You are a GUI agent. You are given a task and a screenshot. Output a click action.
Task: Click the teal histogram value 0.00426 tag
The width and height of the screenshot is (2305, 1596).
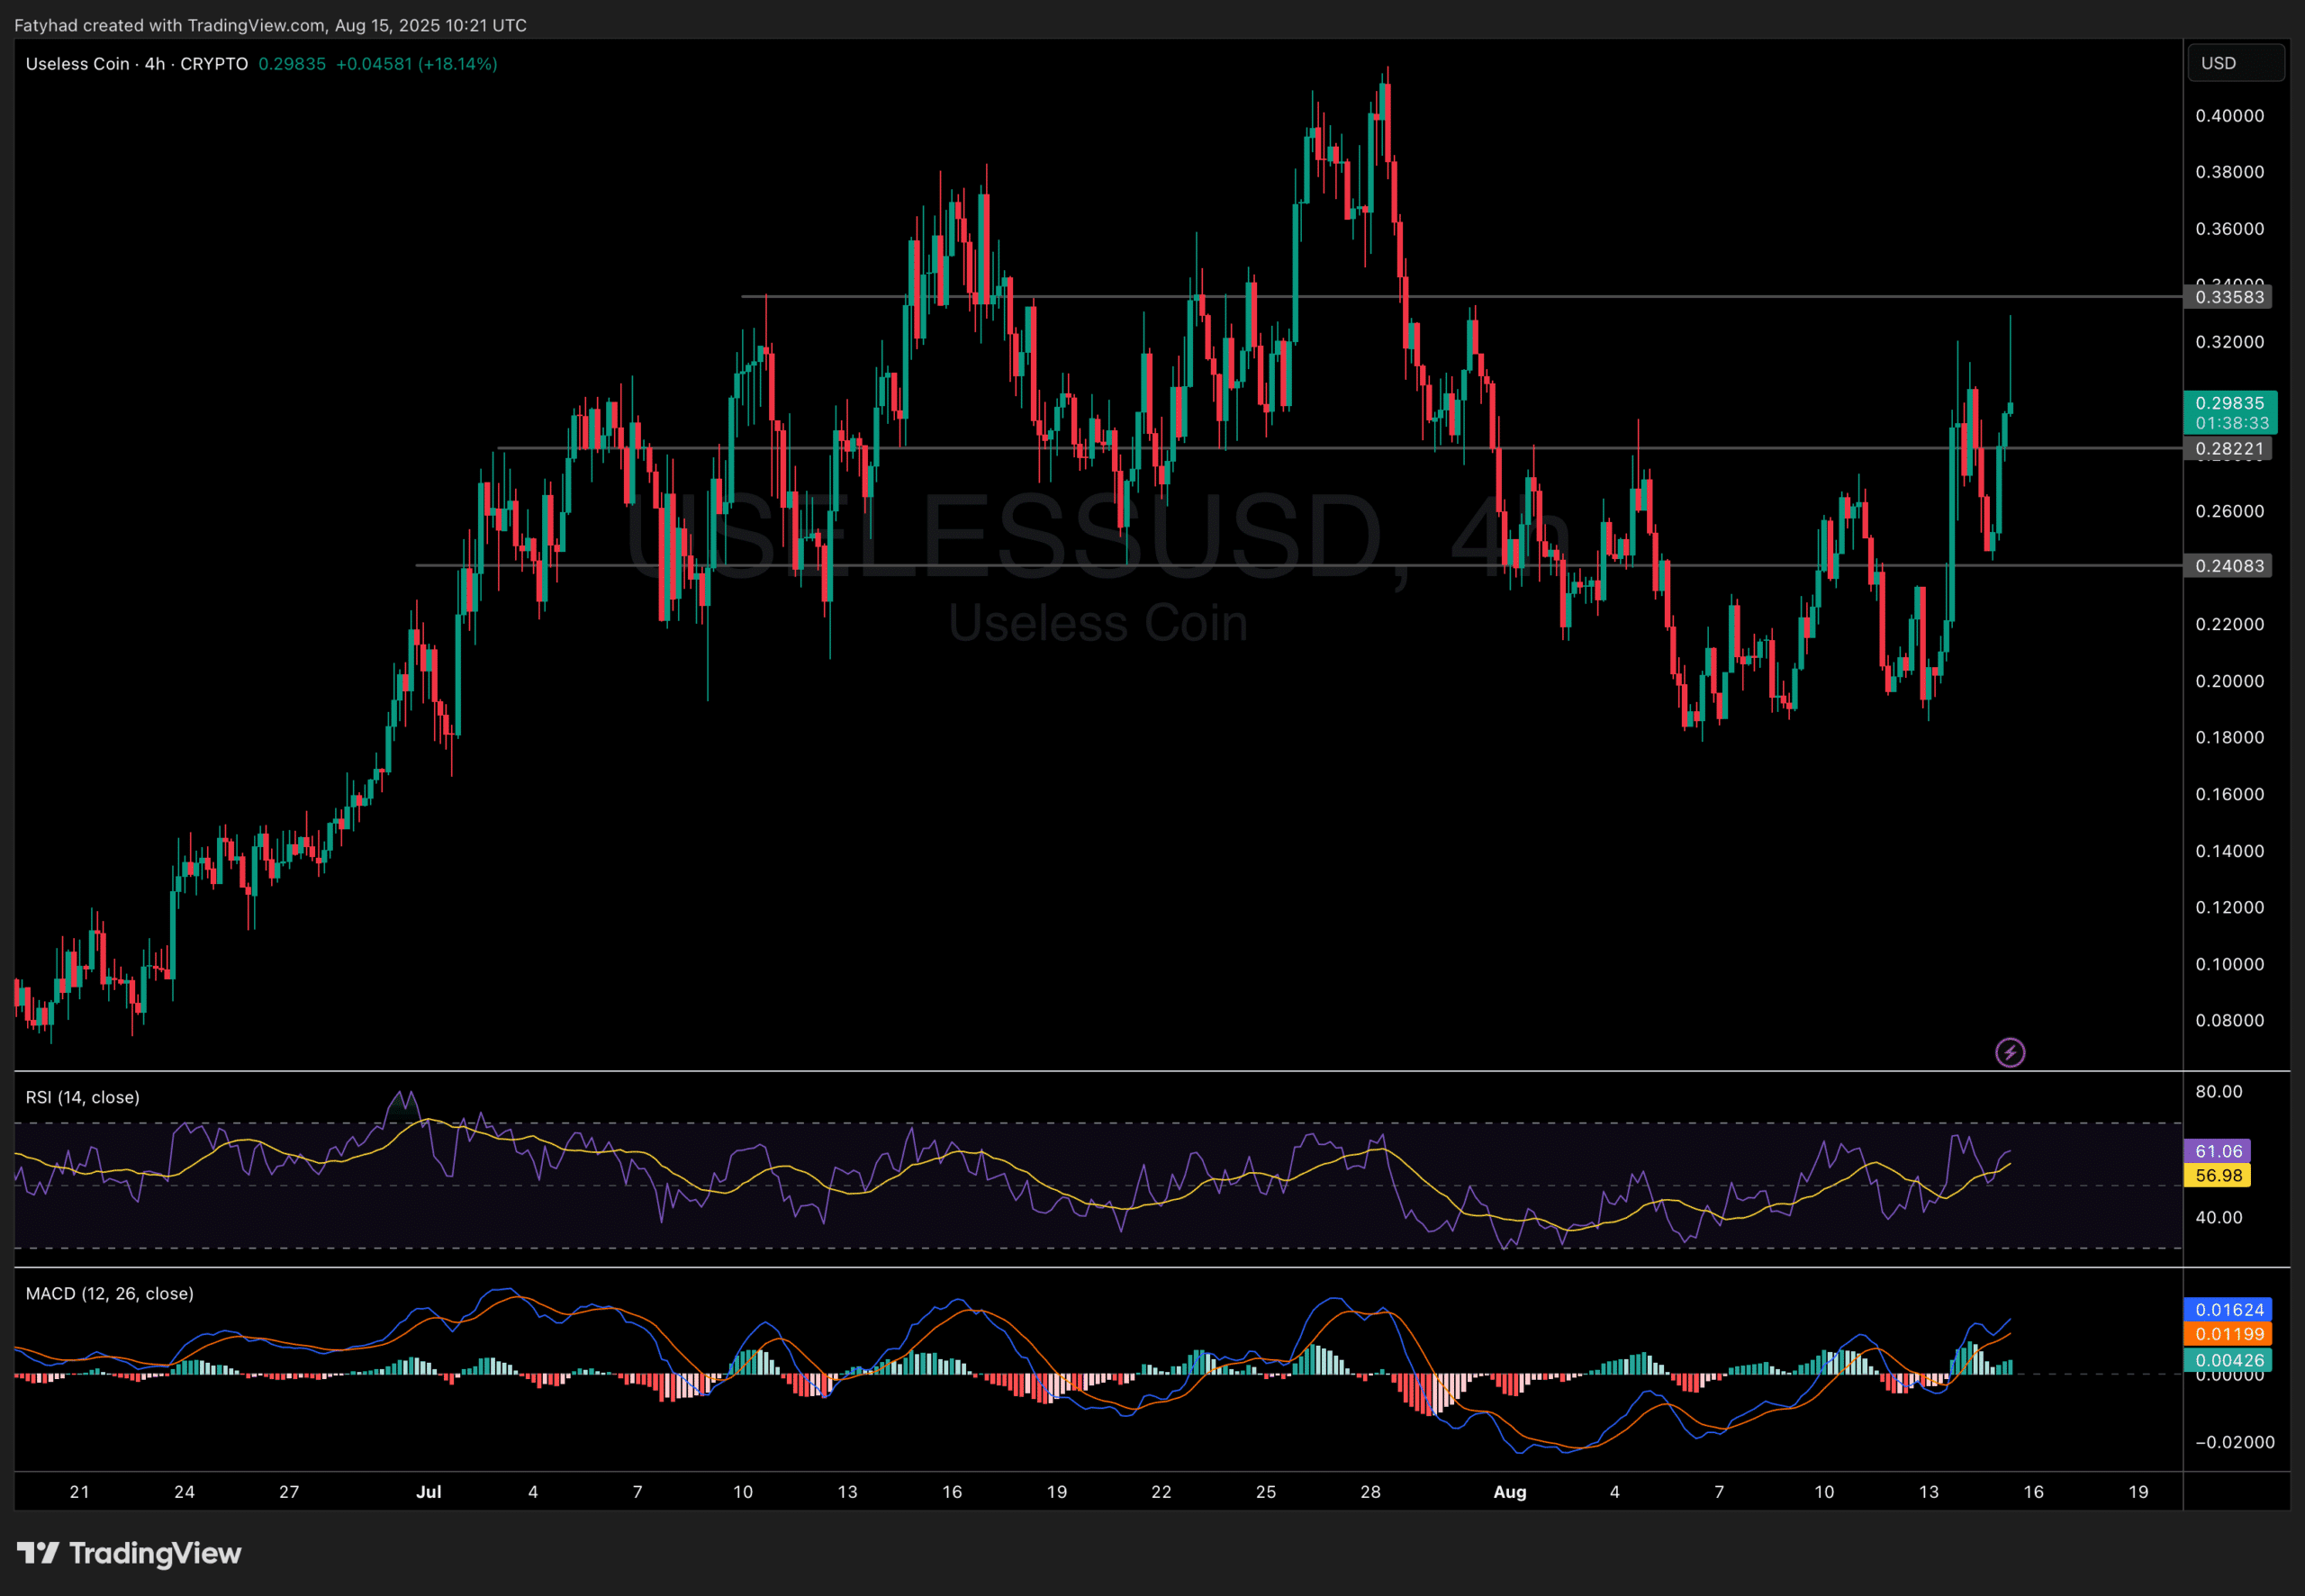[x=2229, y=1360]
